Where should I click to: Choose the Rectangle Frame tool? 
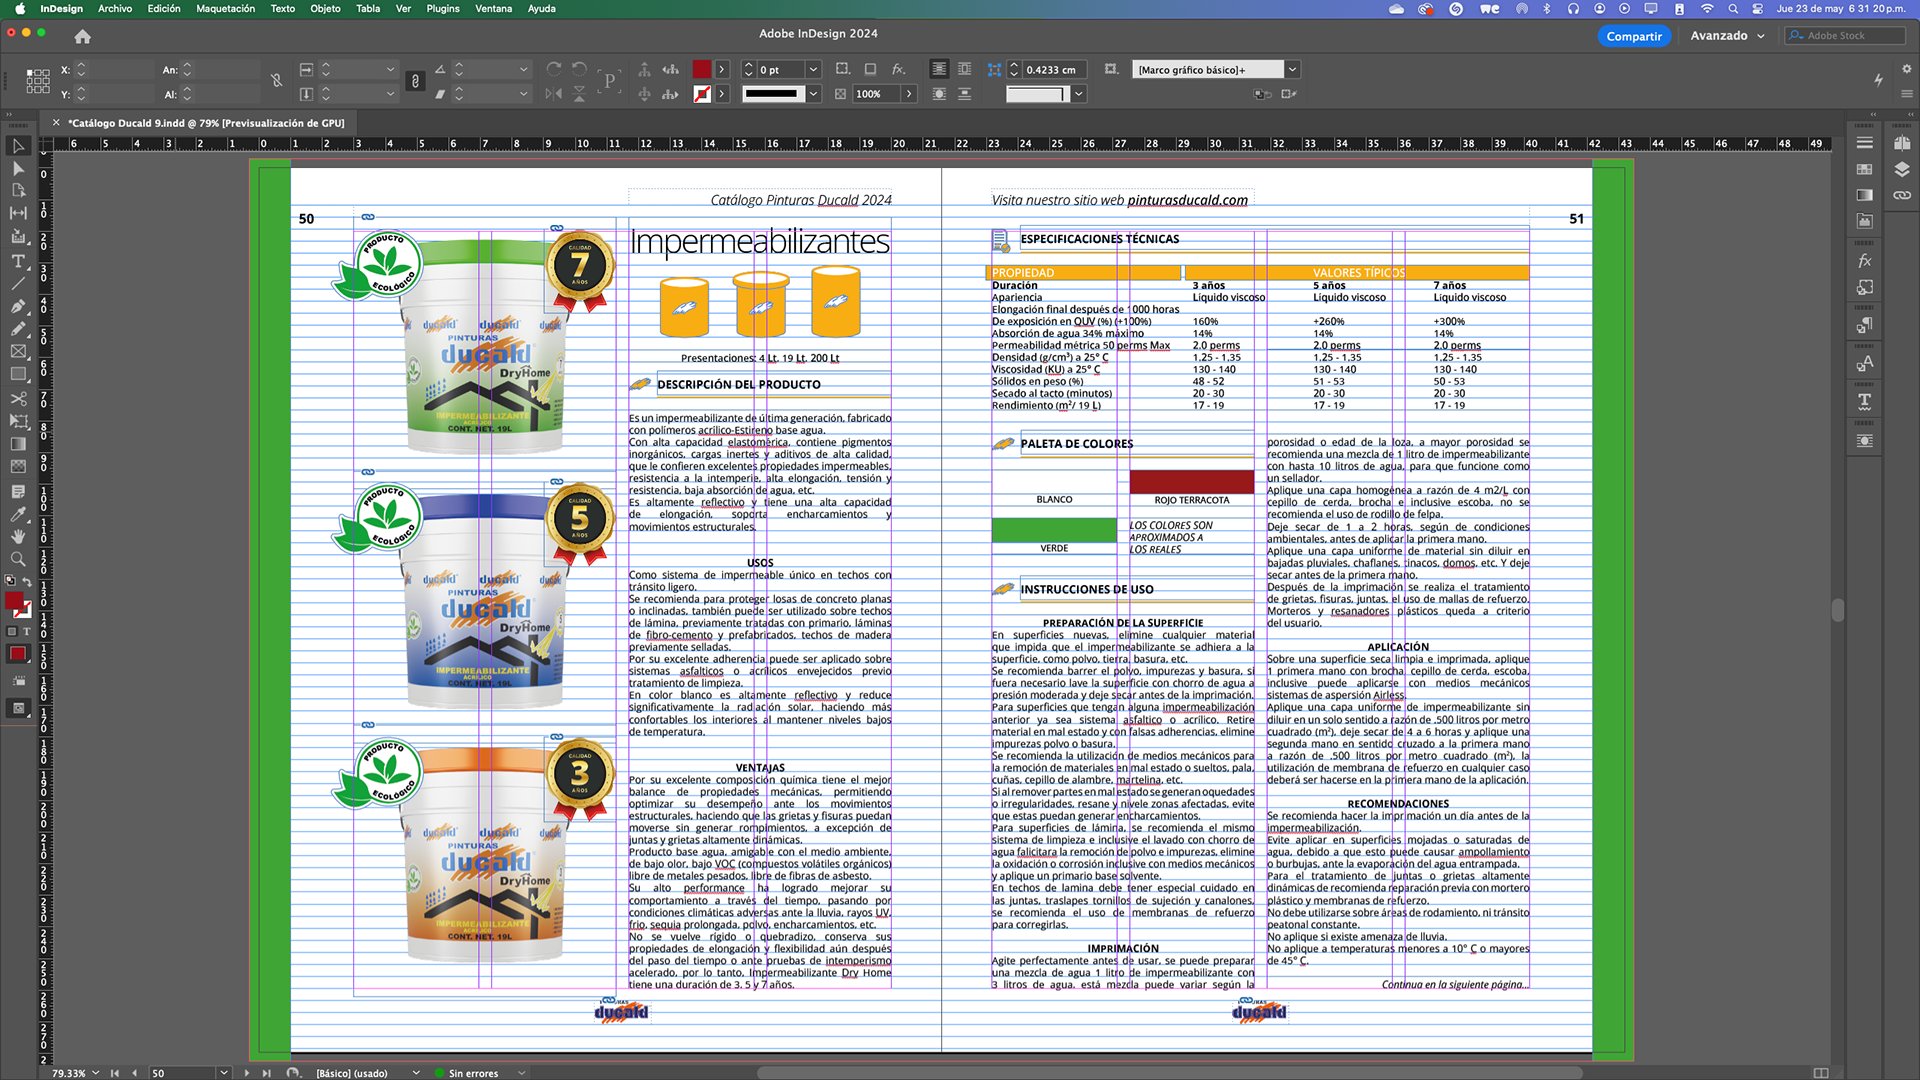click(18, 352)
